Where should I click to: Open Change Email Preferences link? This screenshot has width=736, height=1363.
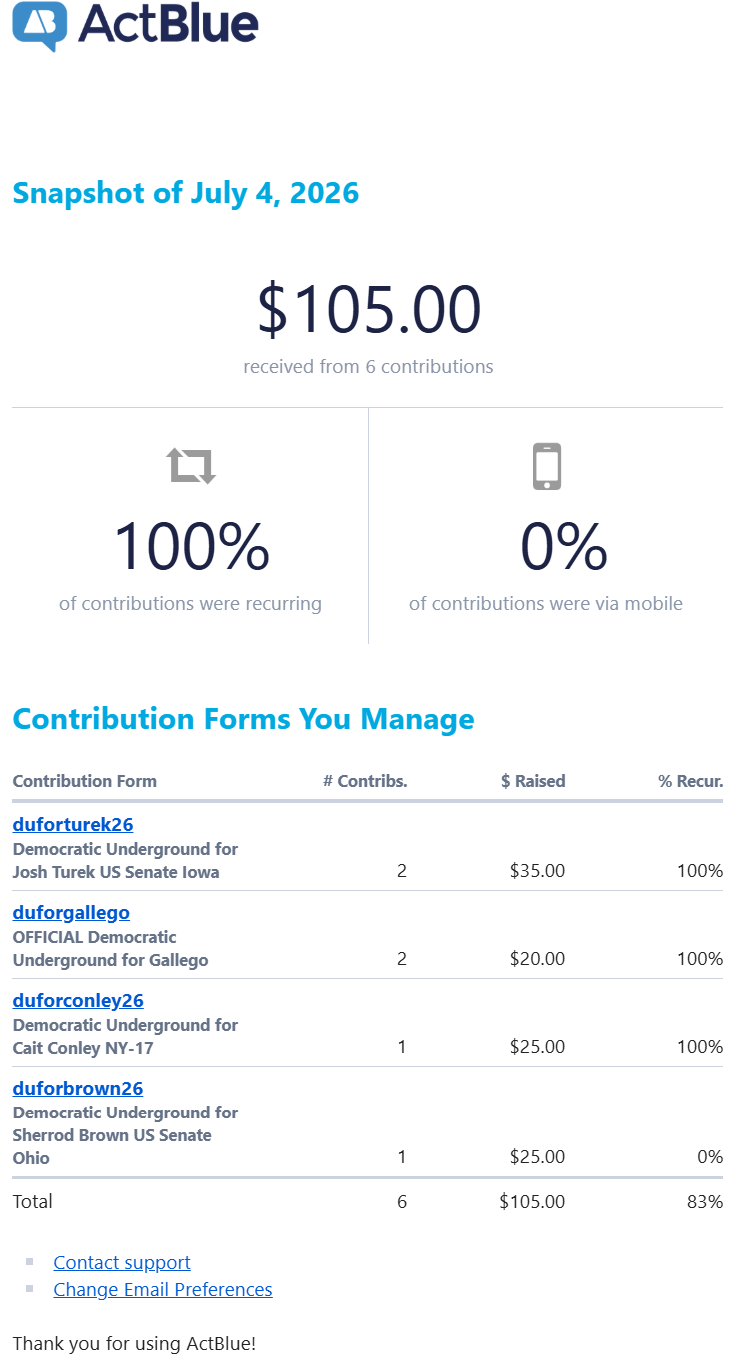[163, 1290]
